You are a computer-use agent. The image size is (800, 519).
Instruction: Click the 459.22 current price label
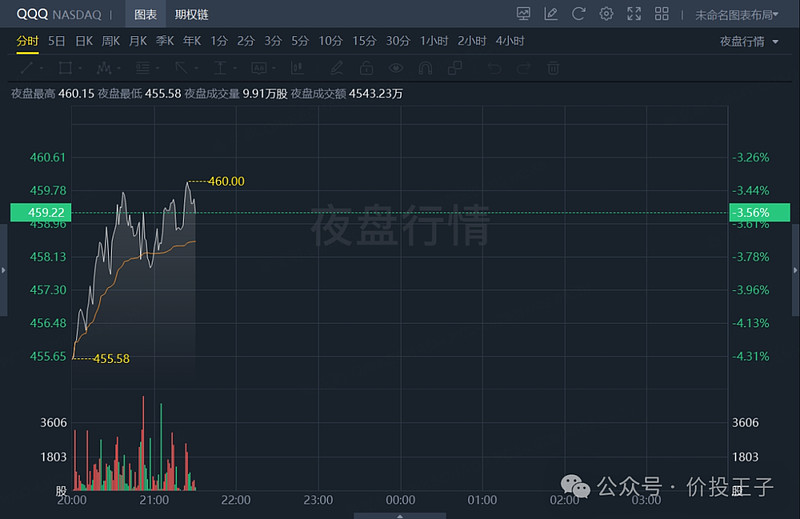point(41,212)
